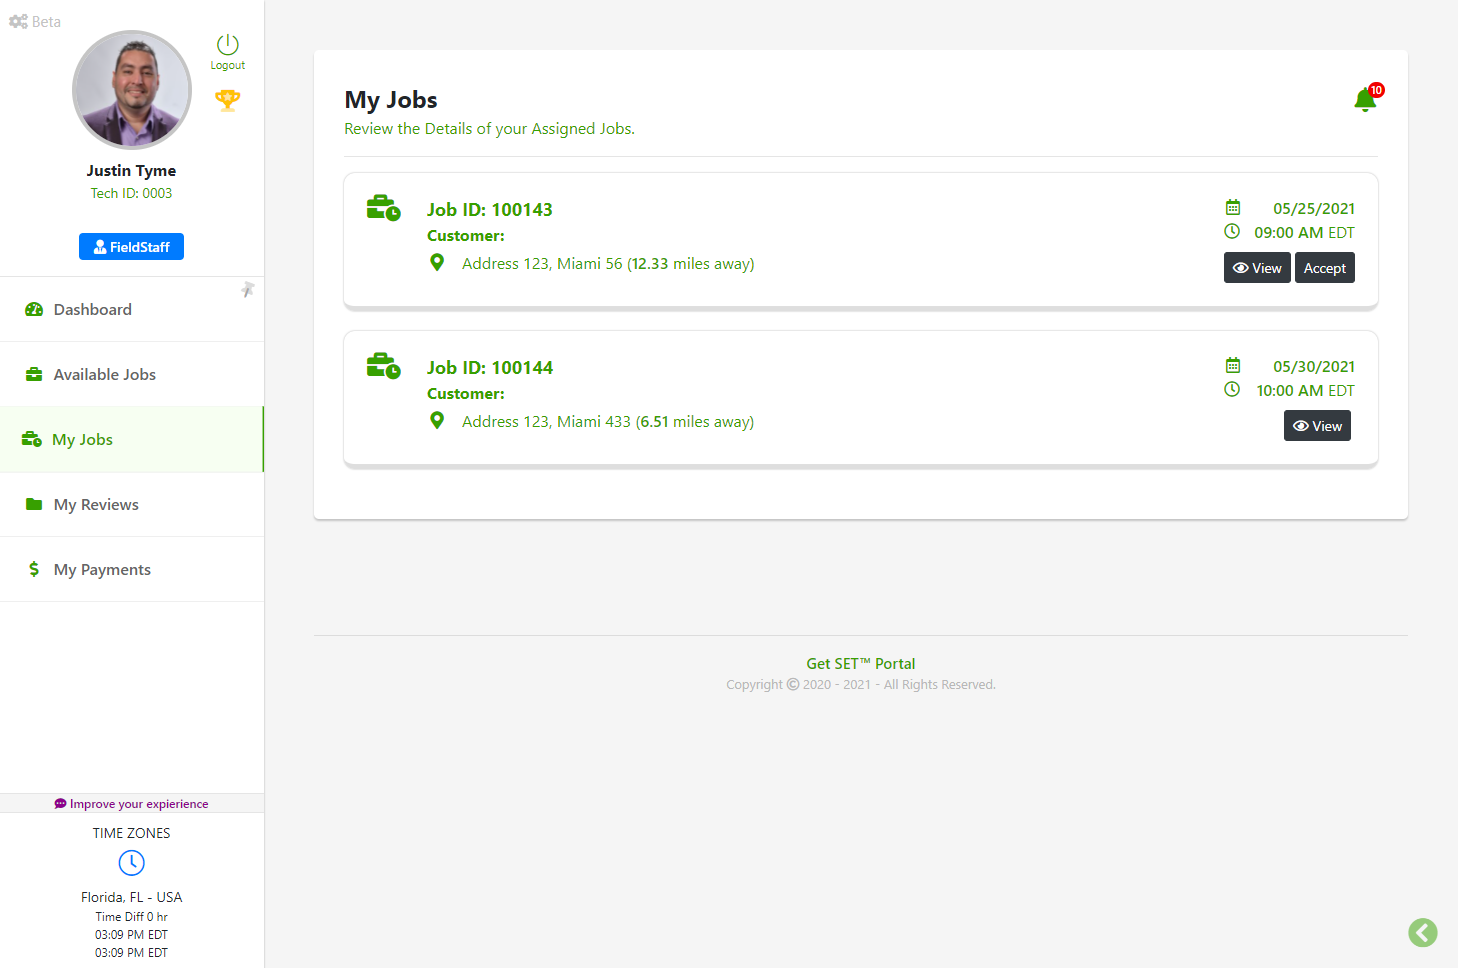
Task: Click the calendar icon beside 05/25/2021
Action: point(1233,208)
